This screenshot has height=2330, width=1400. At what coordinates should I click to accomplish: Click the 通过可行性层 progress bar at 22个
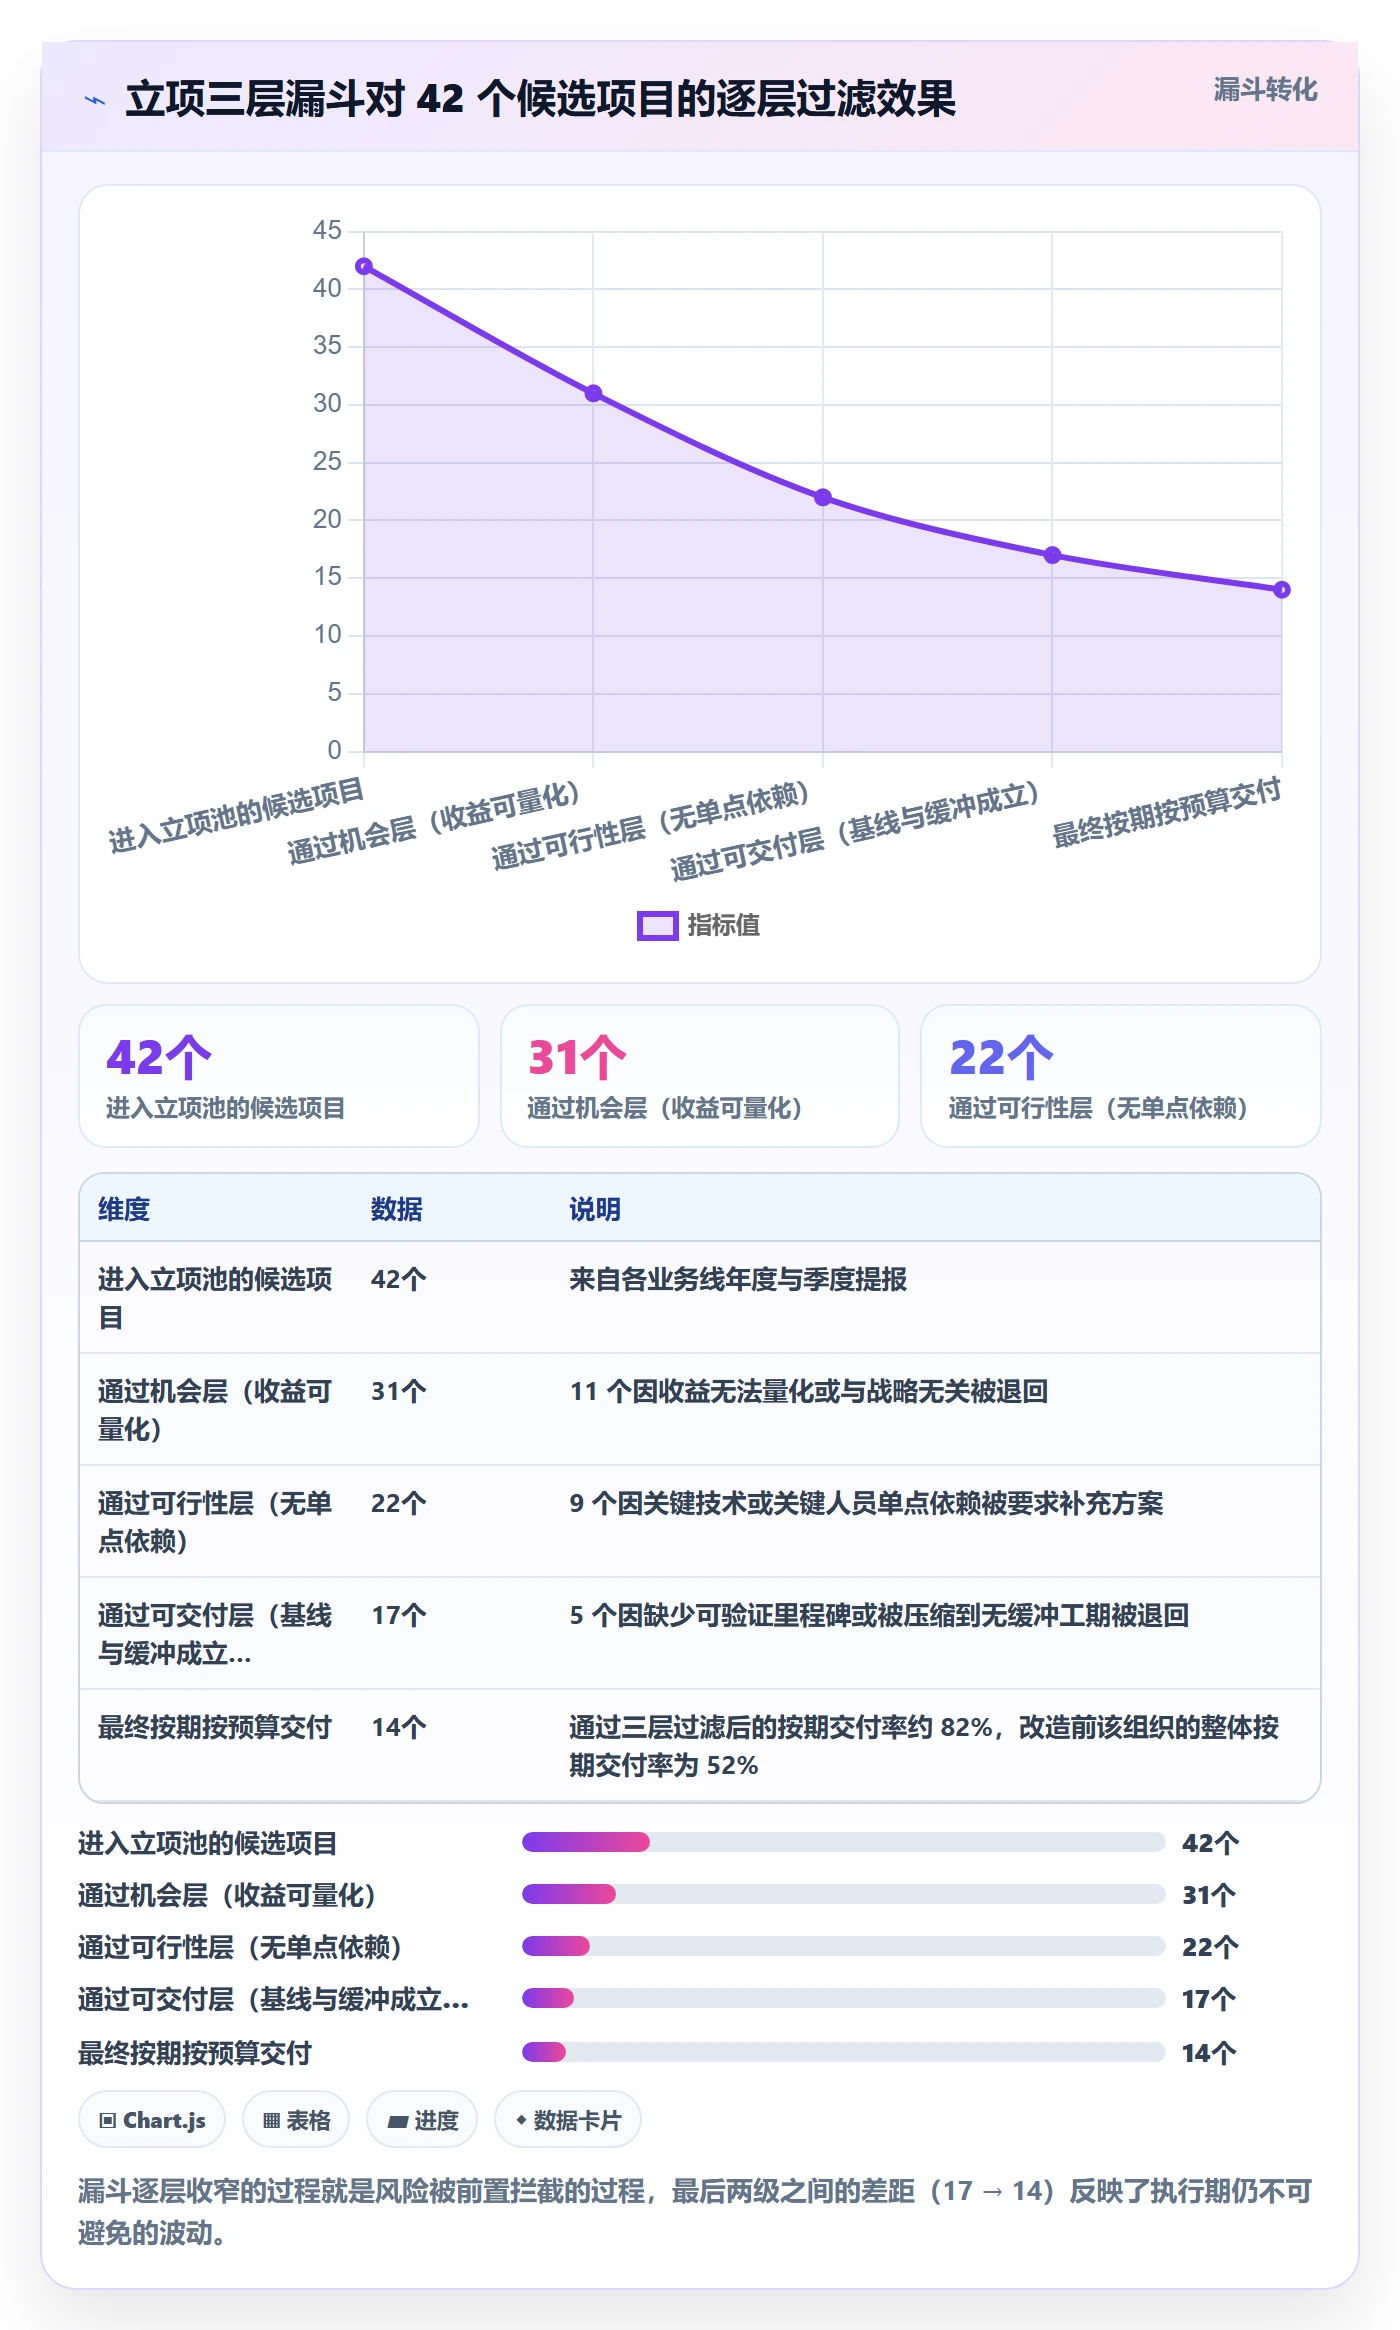[843, 1946]
